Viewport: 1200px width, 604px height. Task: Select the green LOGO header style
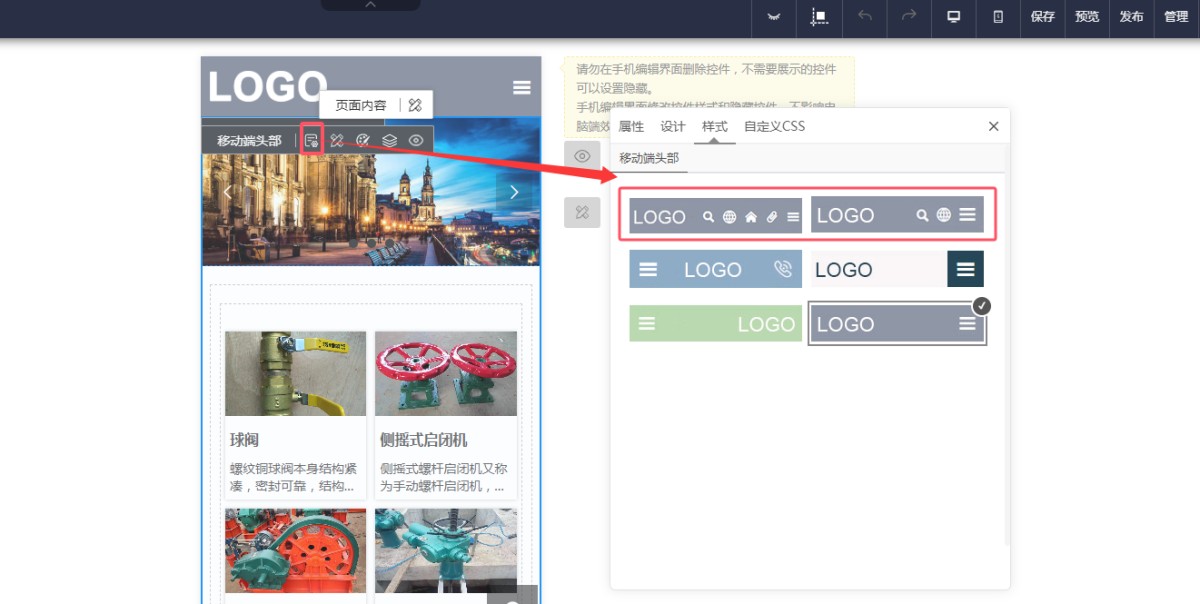point(715,324)
